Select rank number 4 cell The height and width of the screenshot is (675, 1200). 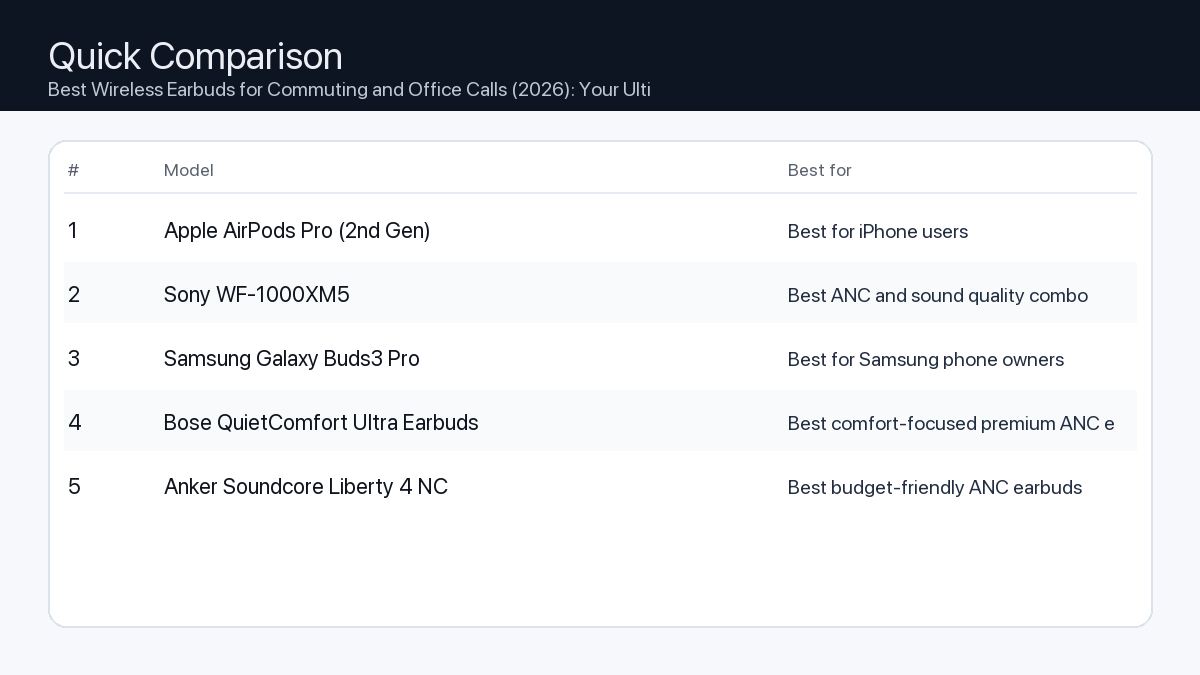point(75,423)
